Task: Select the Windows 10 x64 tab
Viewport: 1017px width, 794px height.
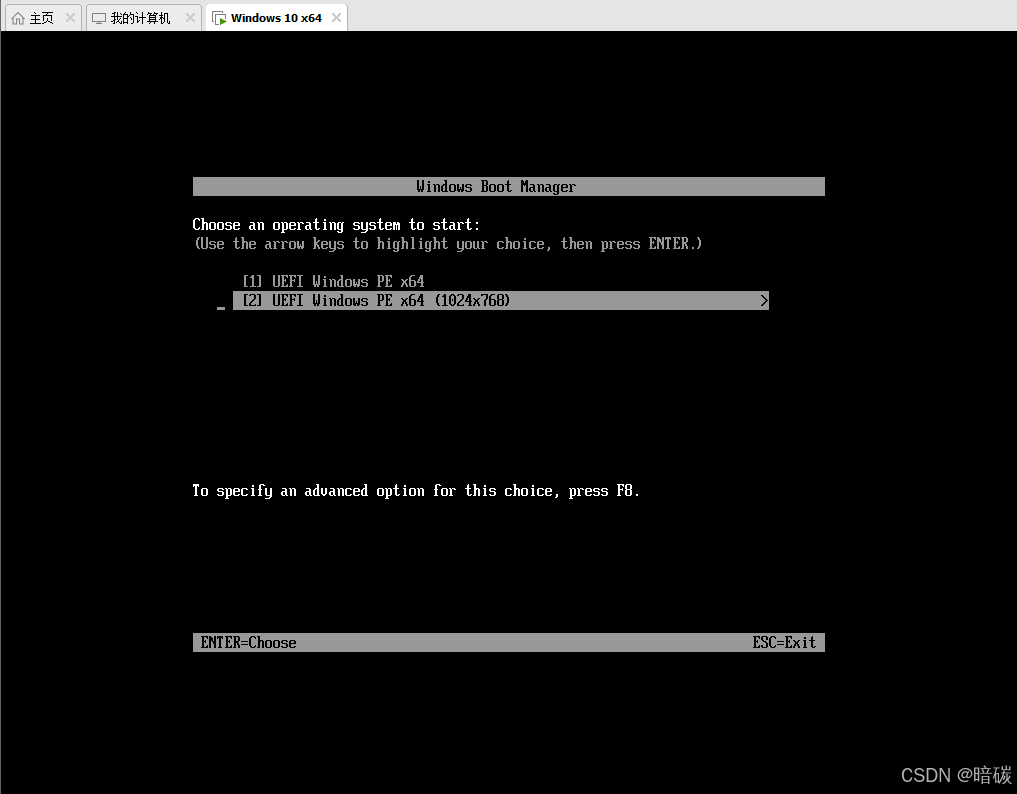Action: (x=276, y=18)
